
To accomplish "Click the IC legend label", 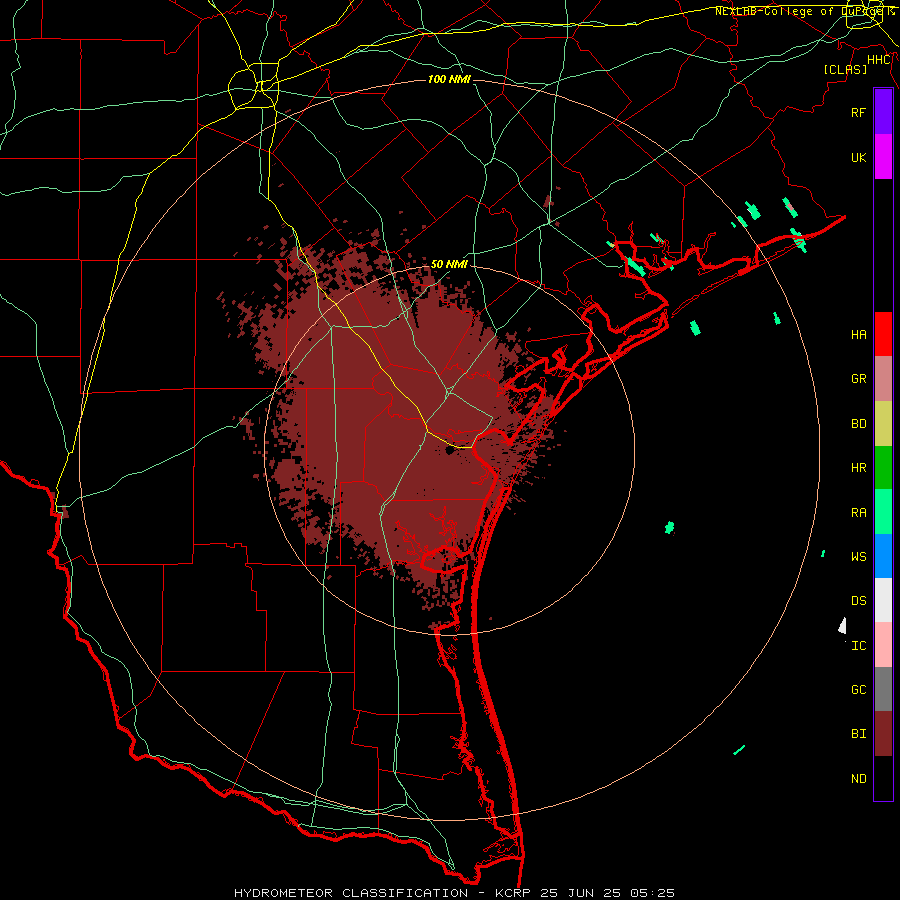I will click(859, 646).
